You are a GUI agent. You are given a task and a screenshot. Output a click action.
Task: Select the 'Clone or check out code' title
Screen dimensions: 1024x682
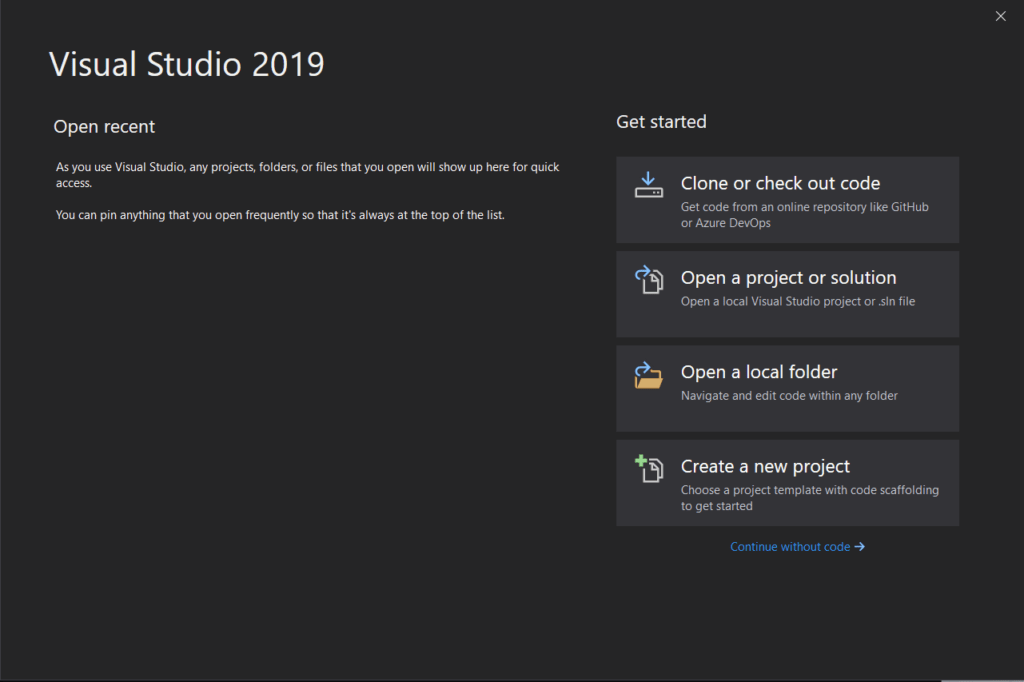point(780,184)
